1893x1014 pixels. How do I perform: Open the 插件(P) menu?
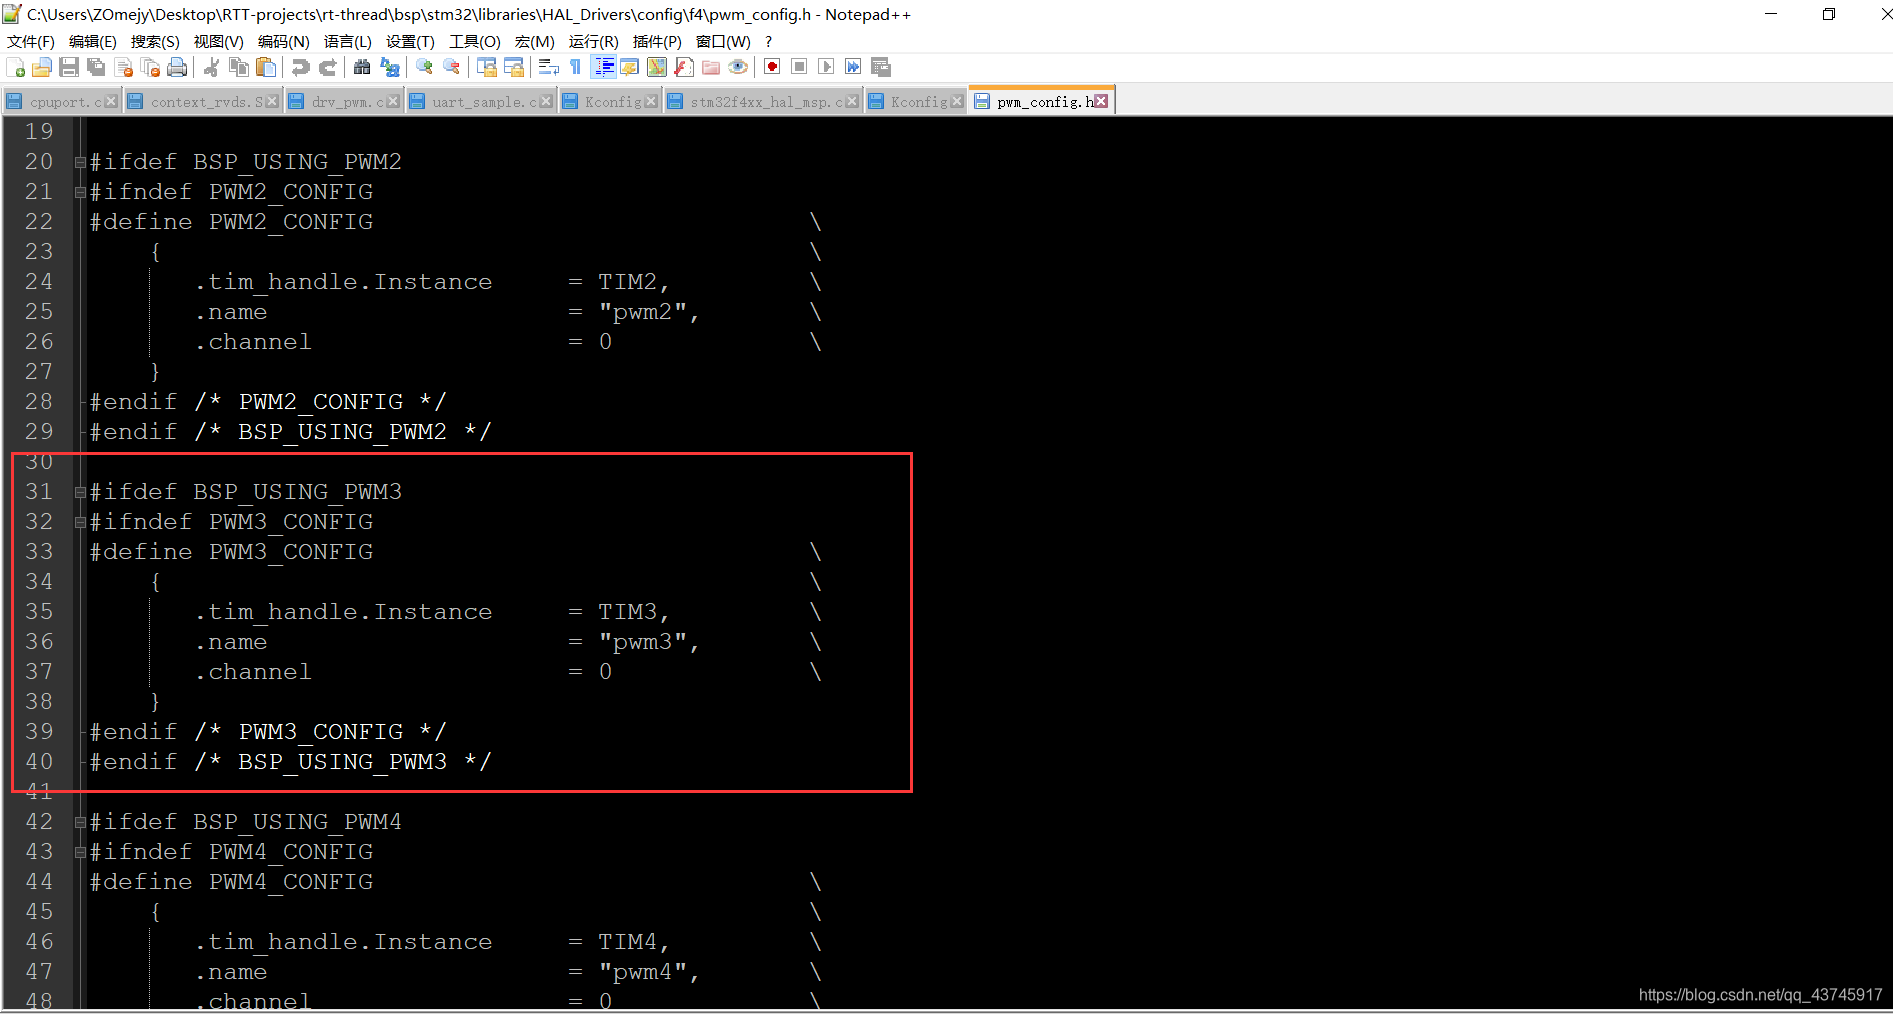tap(657, 41)
